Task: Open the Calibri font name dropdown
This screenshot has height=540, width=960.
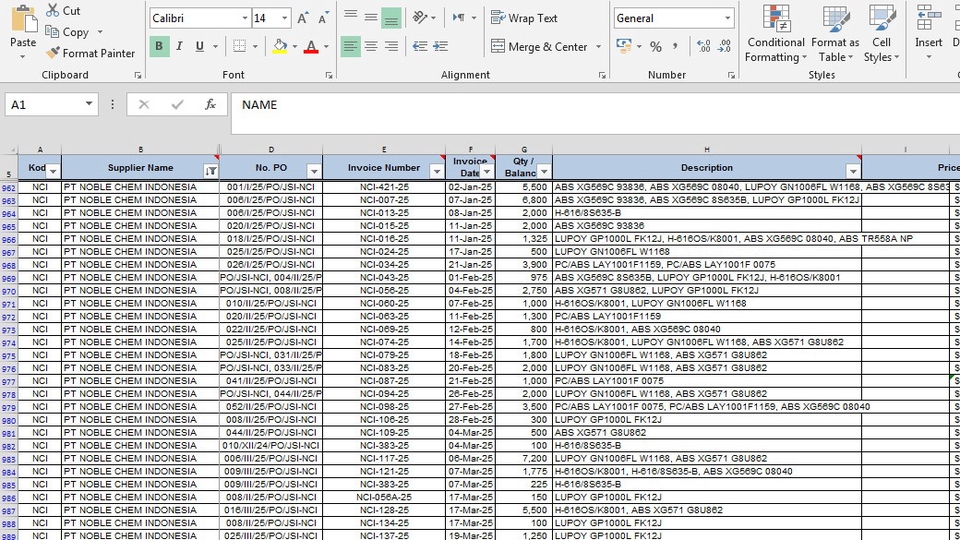Action: 245,18
